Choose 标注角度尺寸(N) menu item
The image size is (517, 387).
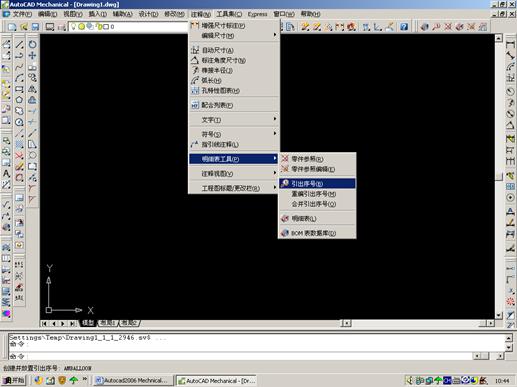click(x=234, y=60)
